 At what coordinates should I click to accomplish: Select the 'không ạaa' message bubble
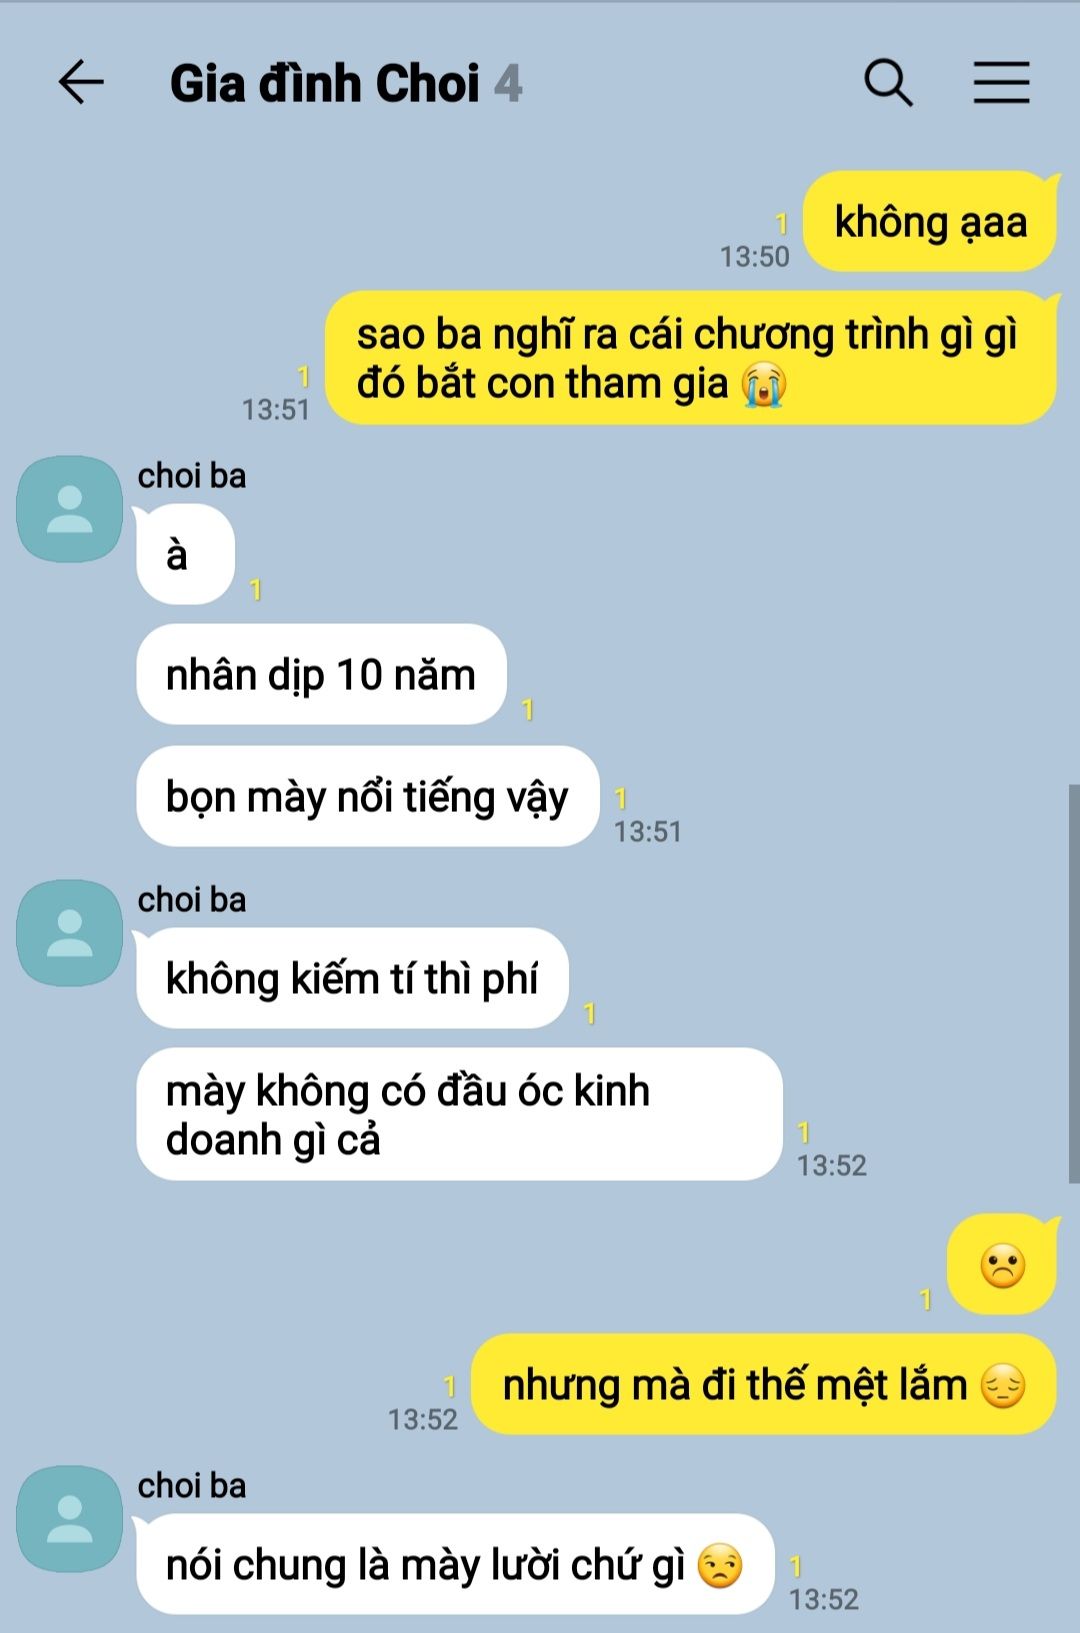[930, 221]
